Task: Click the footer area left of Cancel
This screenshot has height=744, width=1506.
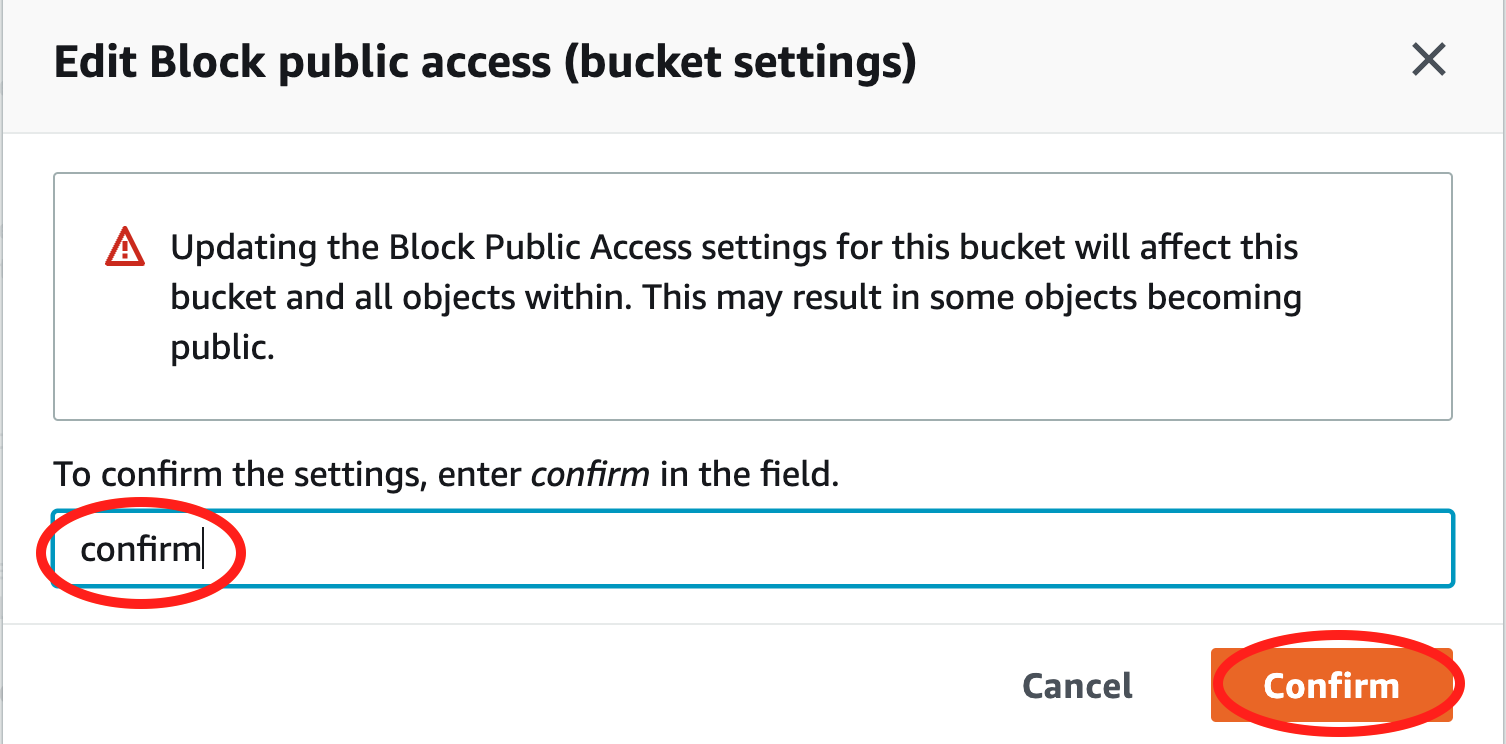Action: (x=500, y=686)
